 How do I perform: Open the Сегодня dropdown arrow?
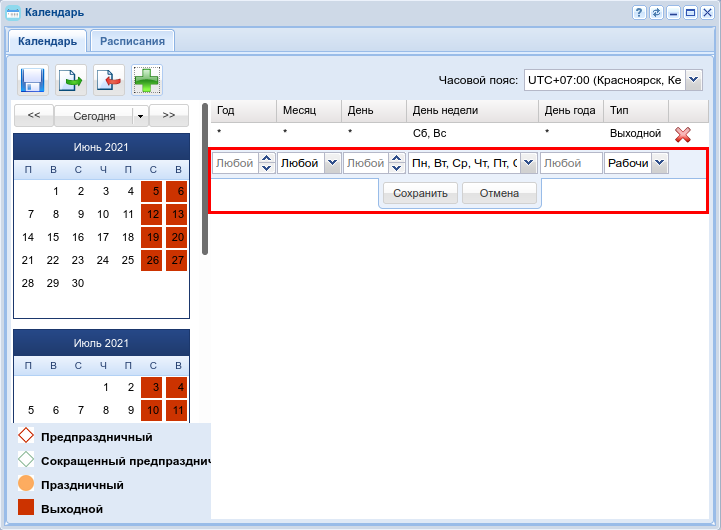click(140, 116)
